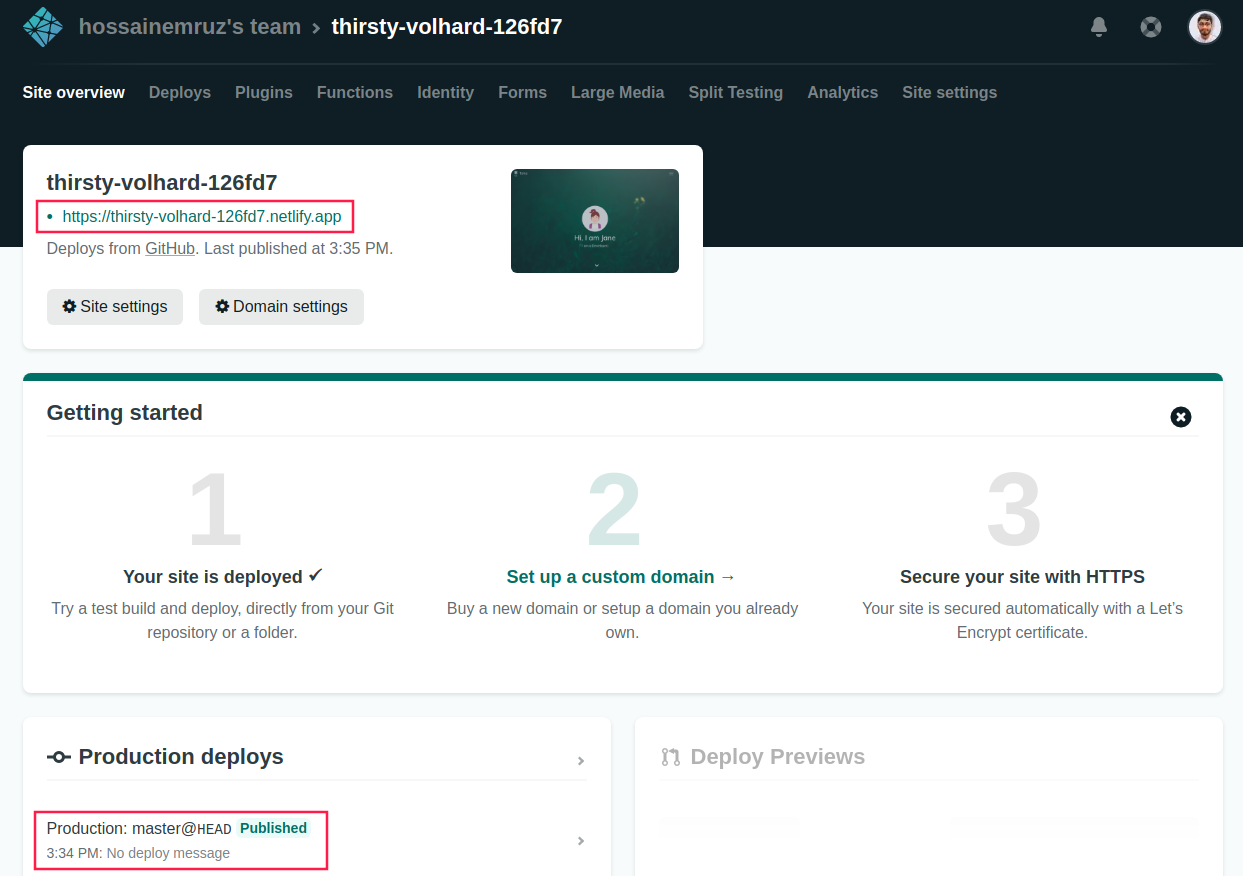This screenshot has height=876, width=1243.
Task: Open the notifications bell
Action: click(1099, 27)
